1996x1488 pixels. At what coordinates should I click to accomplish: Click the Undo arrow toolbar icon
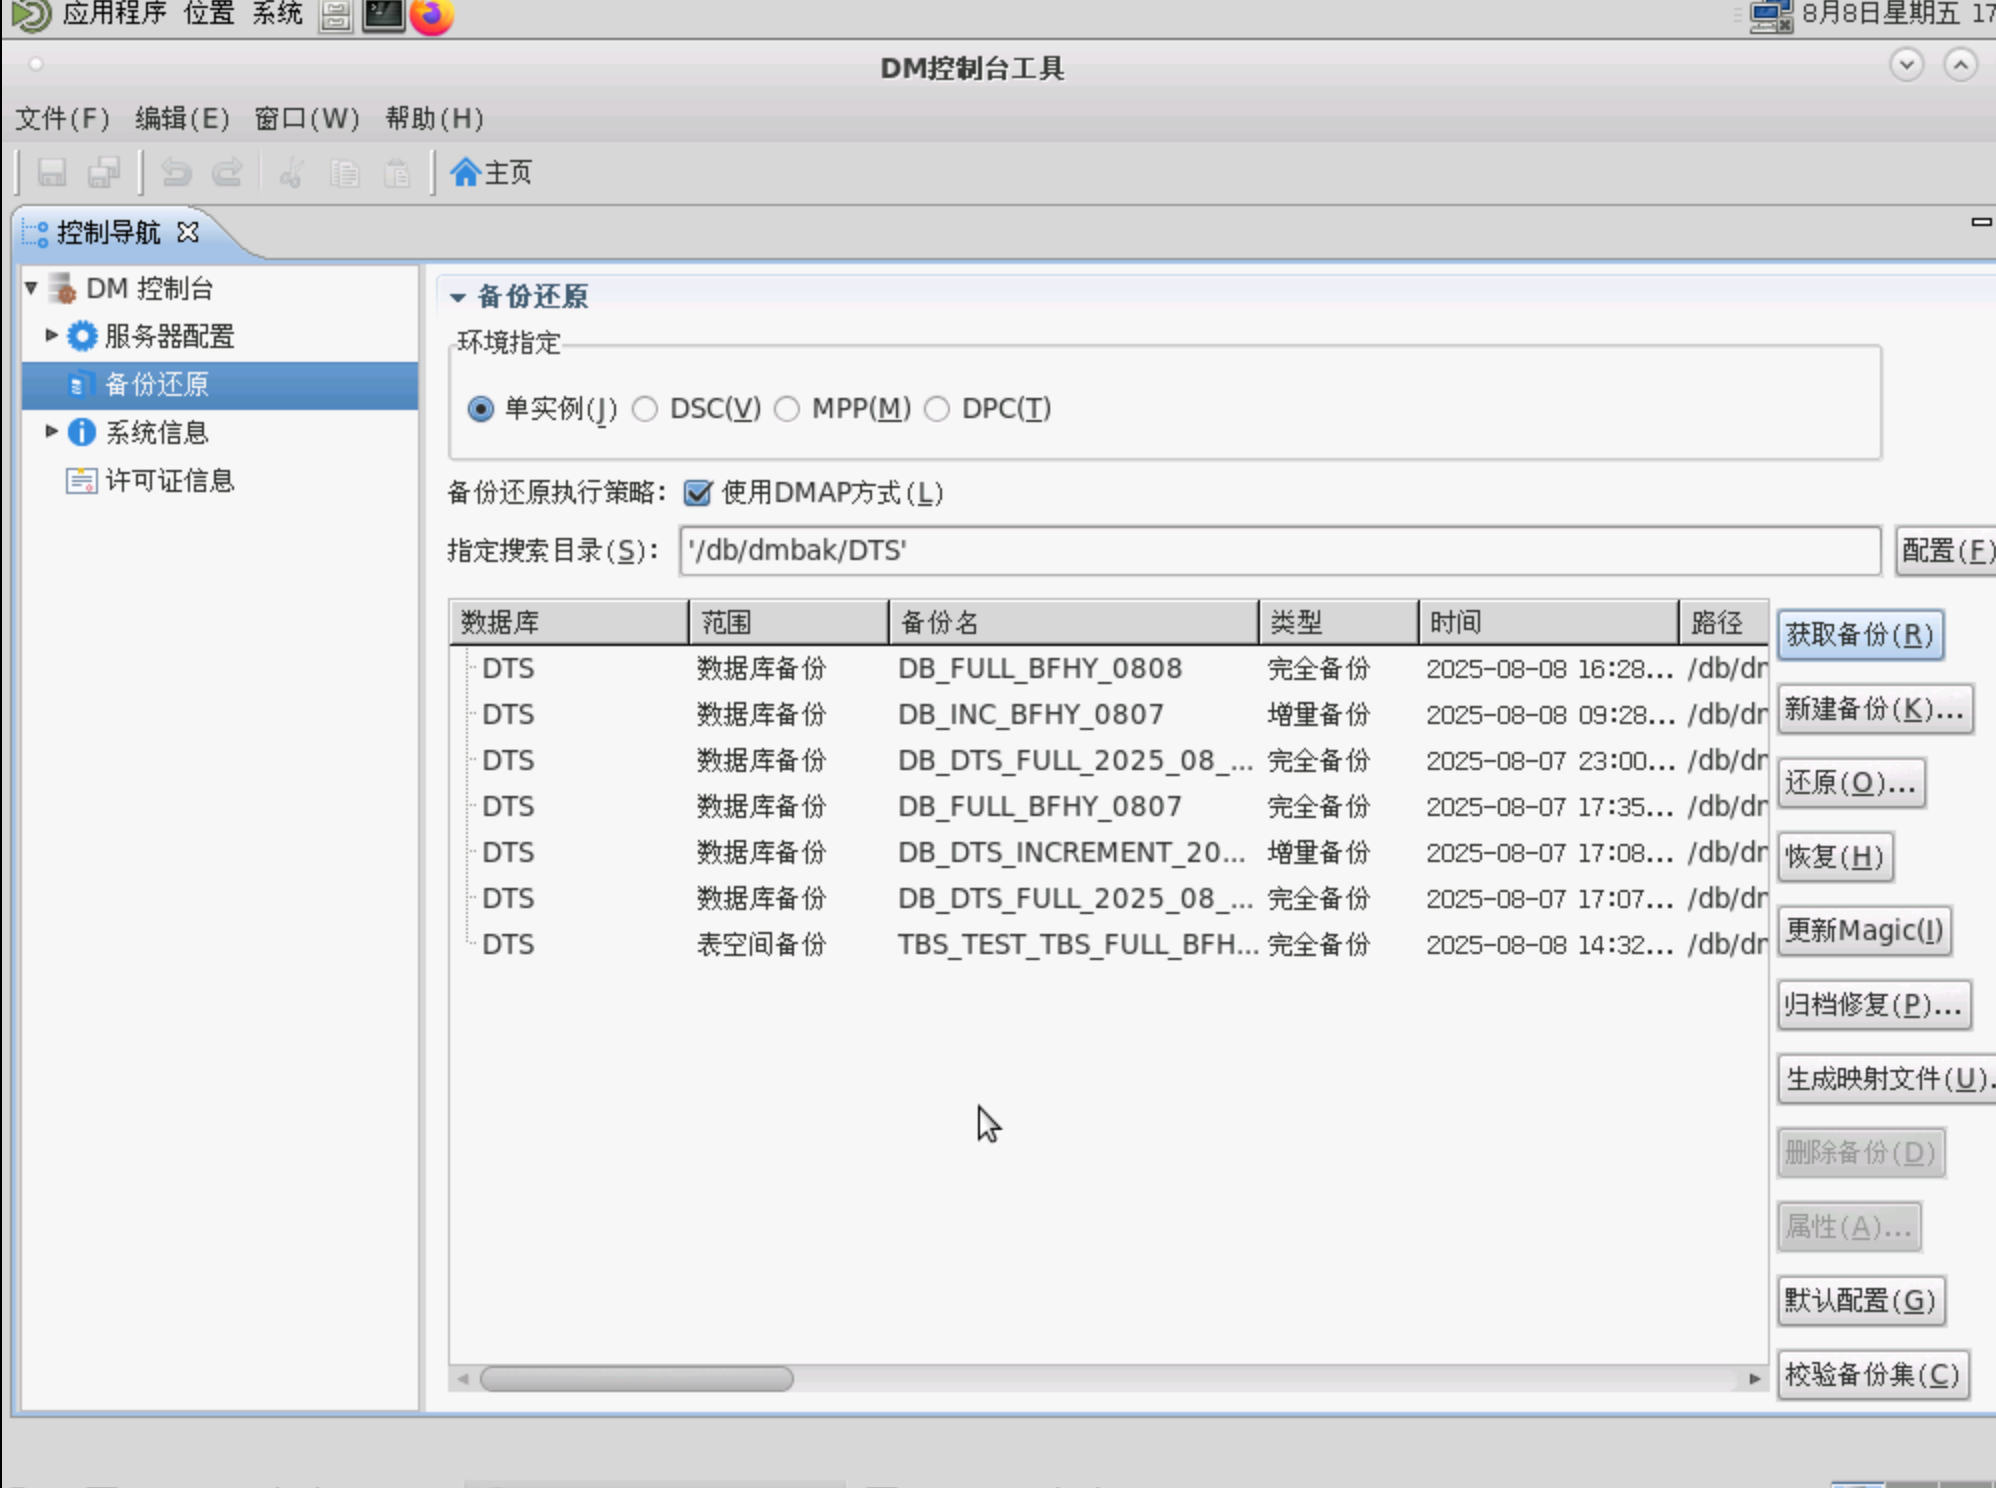pos(176,173)
